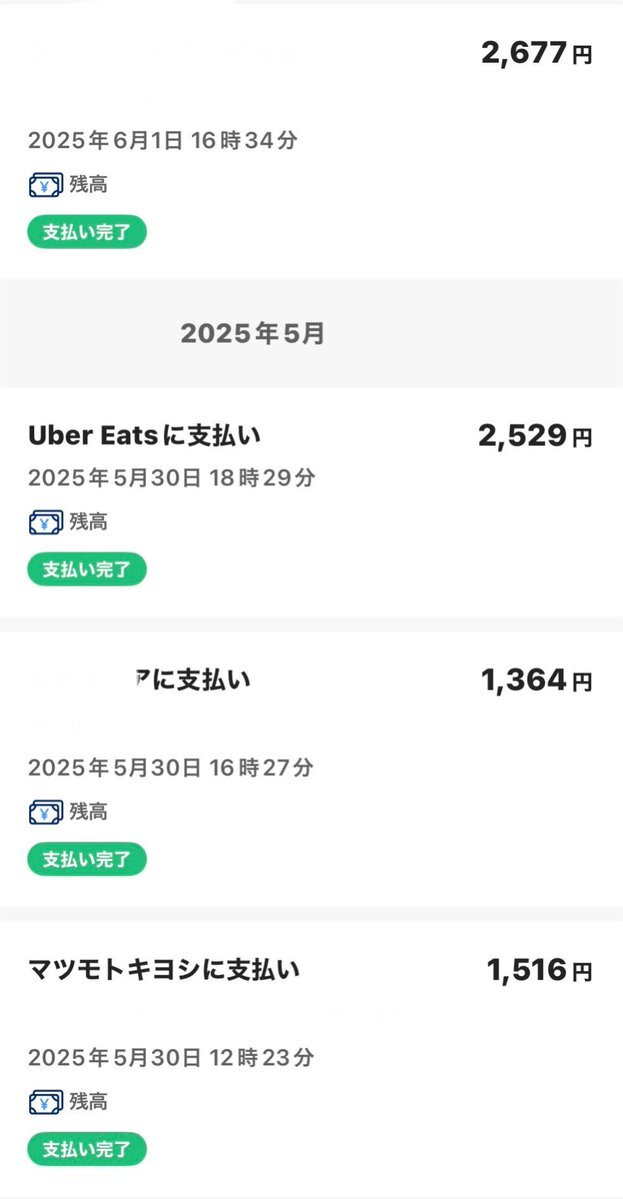Tap the 2,529円 amount
The image size is (623, 1199).
[535, 437]
